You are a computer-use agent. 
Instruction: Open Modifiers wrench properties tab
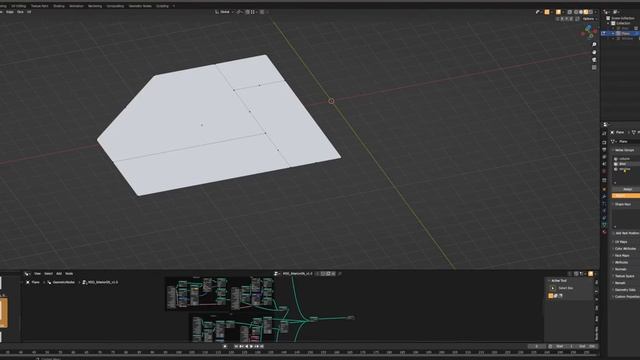604,196
